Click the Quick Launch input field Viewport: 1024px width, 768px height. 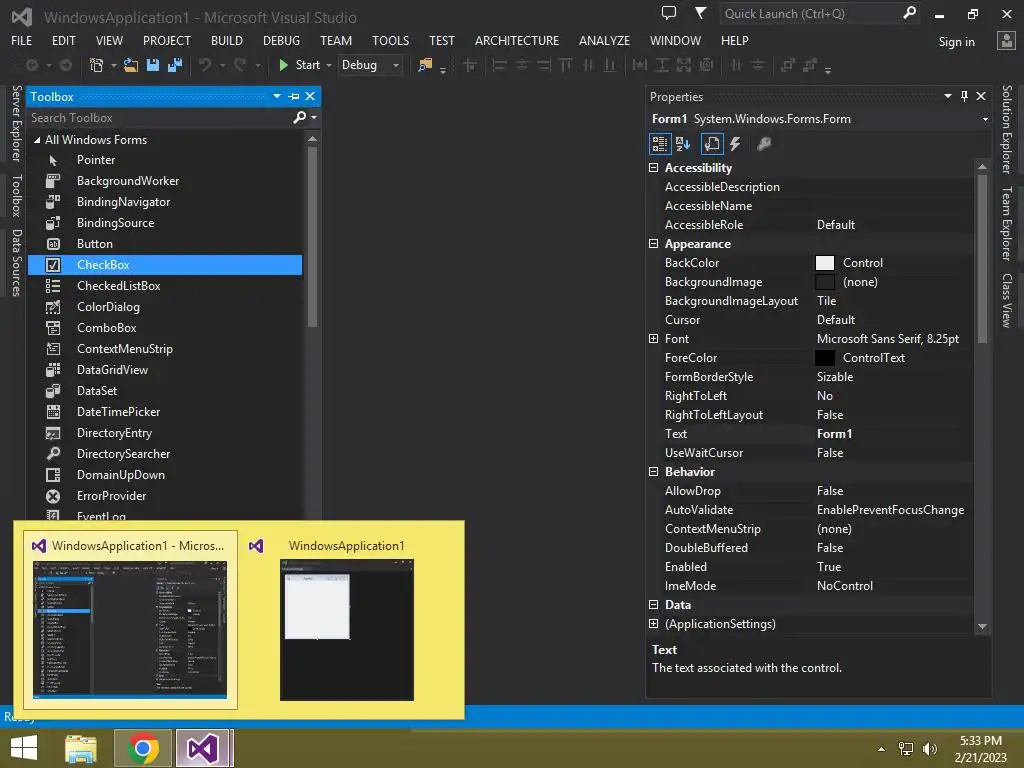pyautogui.click(x=810, y=13)
